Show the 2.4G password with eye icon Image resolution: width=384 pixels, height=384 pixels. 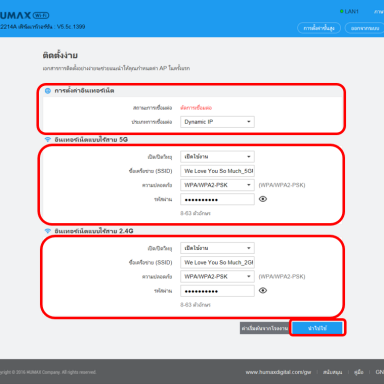[x=263, y=290]
